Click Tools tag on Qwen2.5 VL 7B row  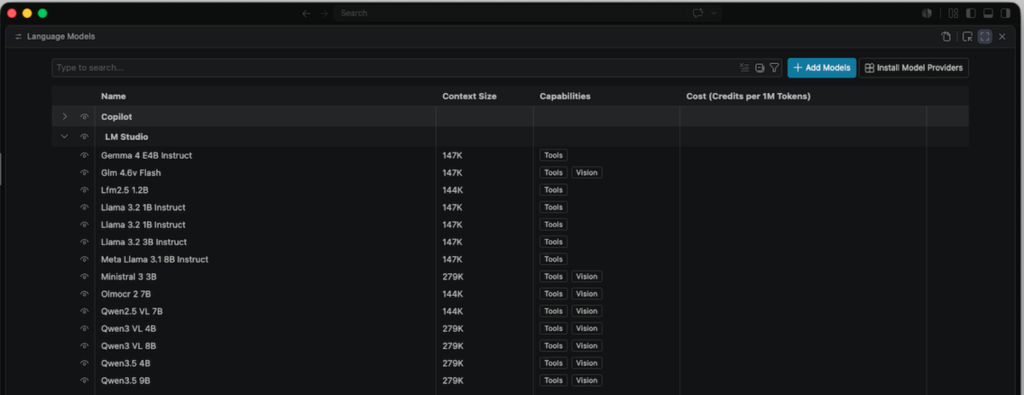[553, 311]
